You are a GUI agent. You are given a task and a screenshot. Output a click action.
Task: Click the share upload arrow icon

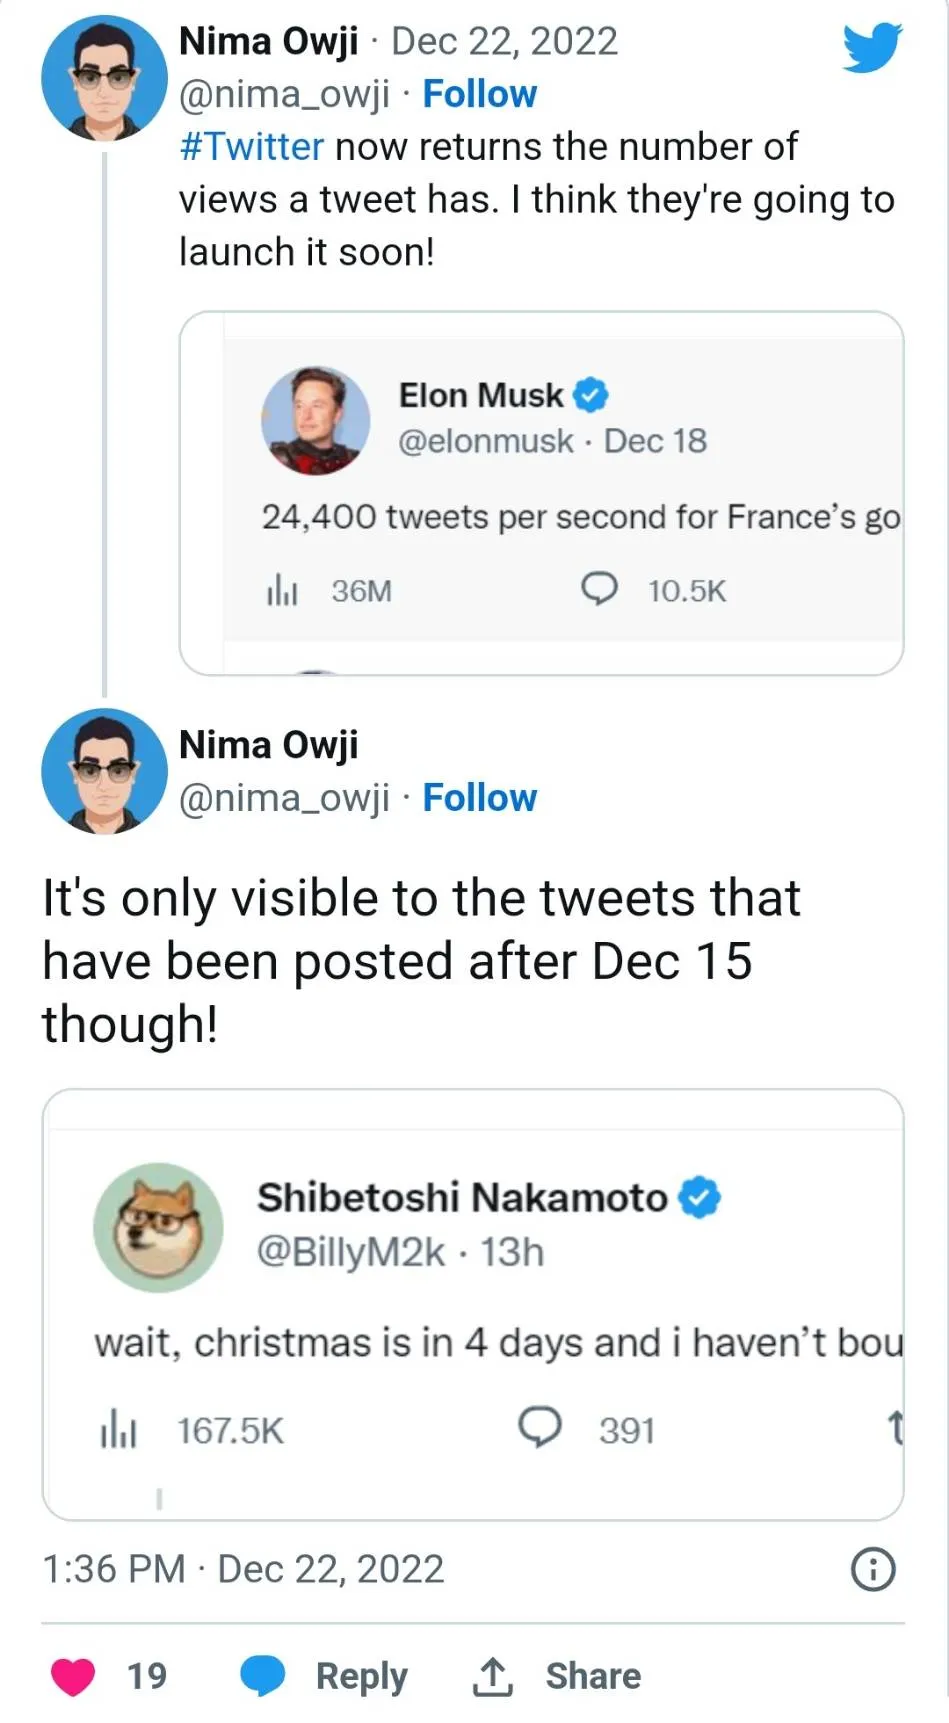pos(492,1677)
